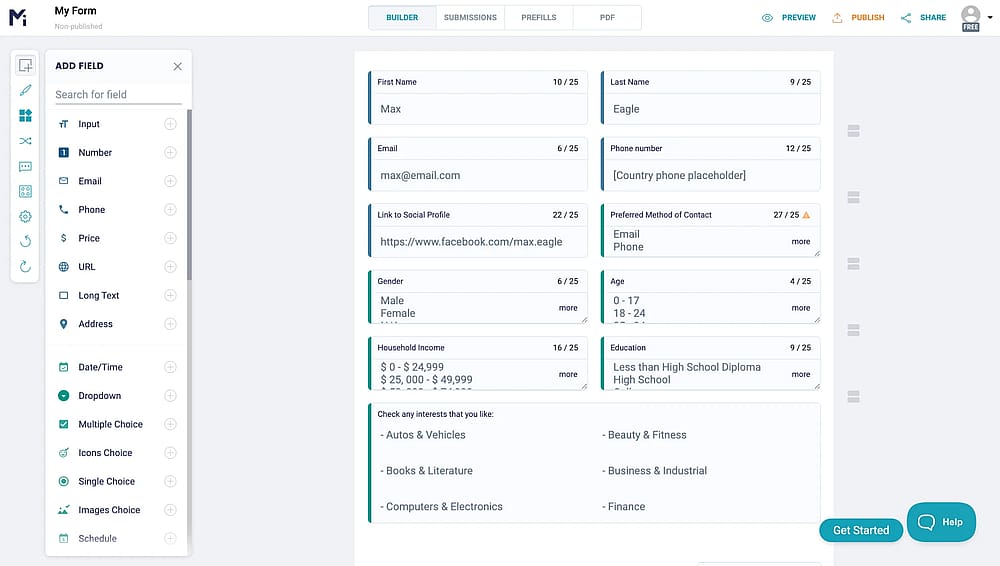Click the undo arrow in sidebar
This screenshot has height=566, width=1000.
tap(26, 241)
